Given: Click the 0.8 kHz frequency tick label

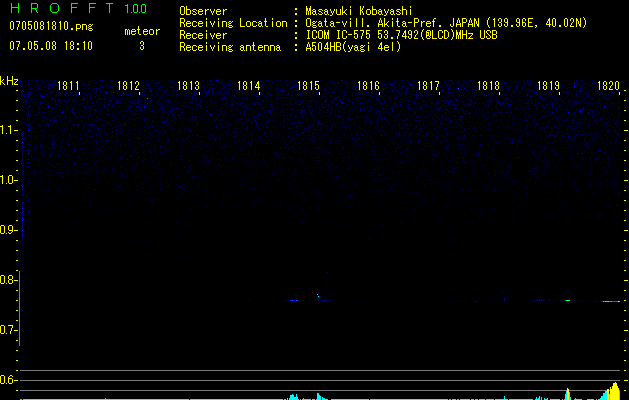Looking at the screenshot, I should coord(8,280).
